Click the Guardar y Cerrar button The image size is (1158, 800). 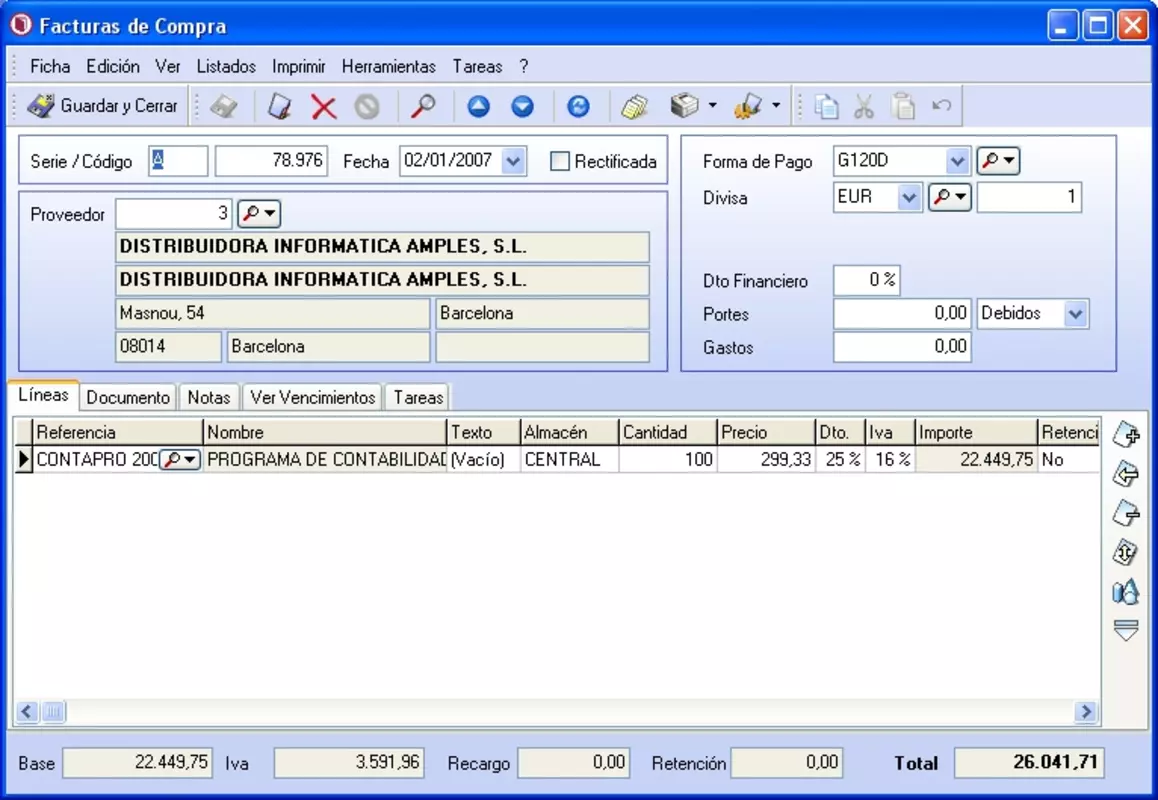click(103, 106)
